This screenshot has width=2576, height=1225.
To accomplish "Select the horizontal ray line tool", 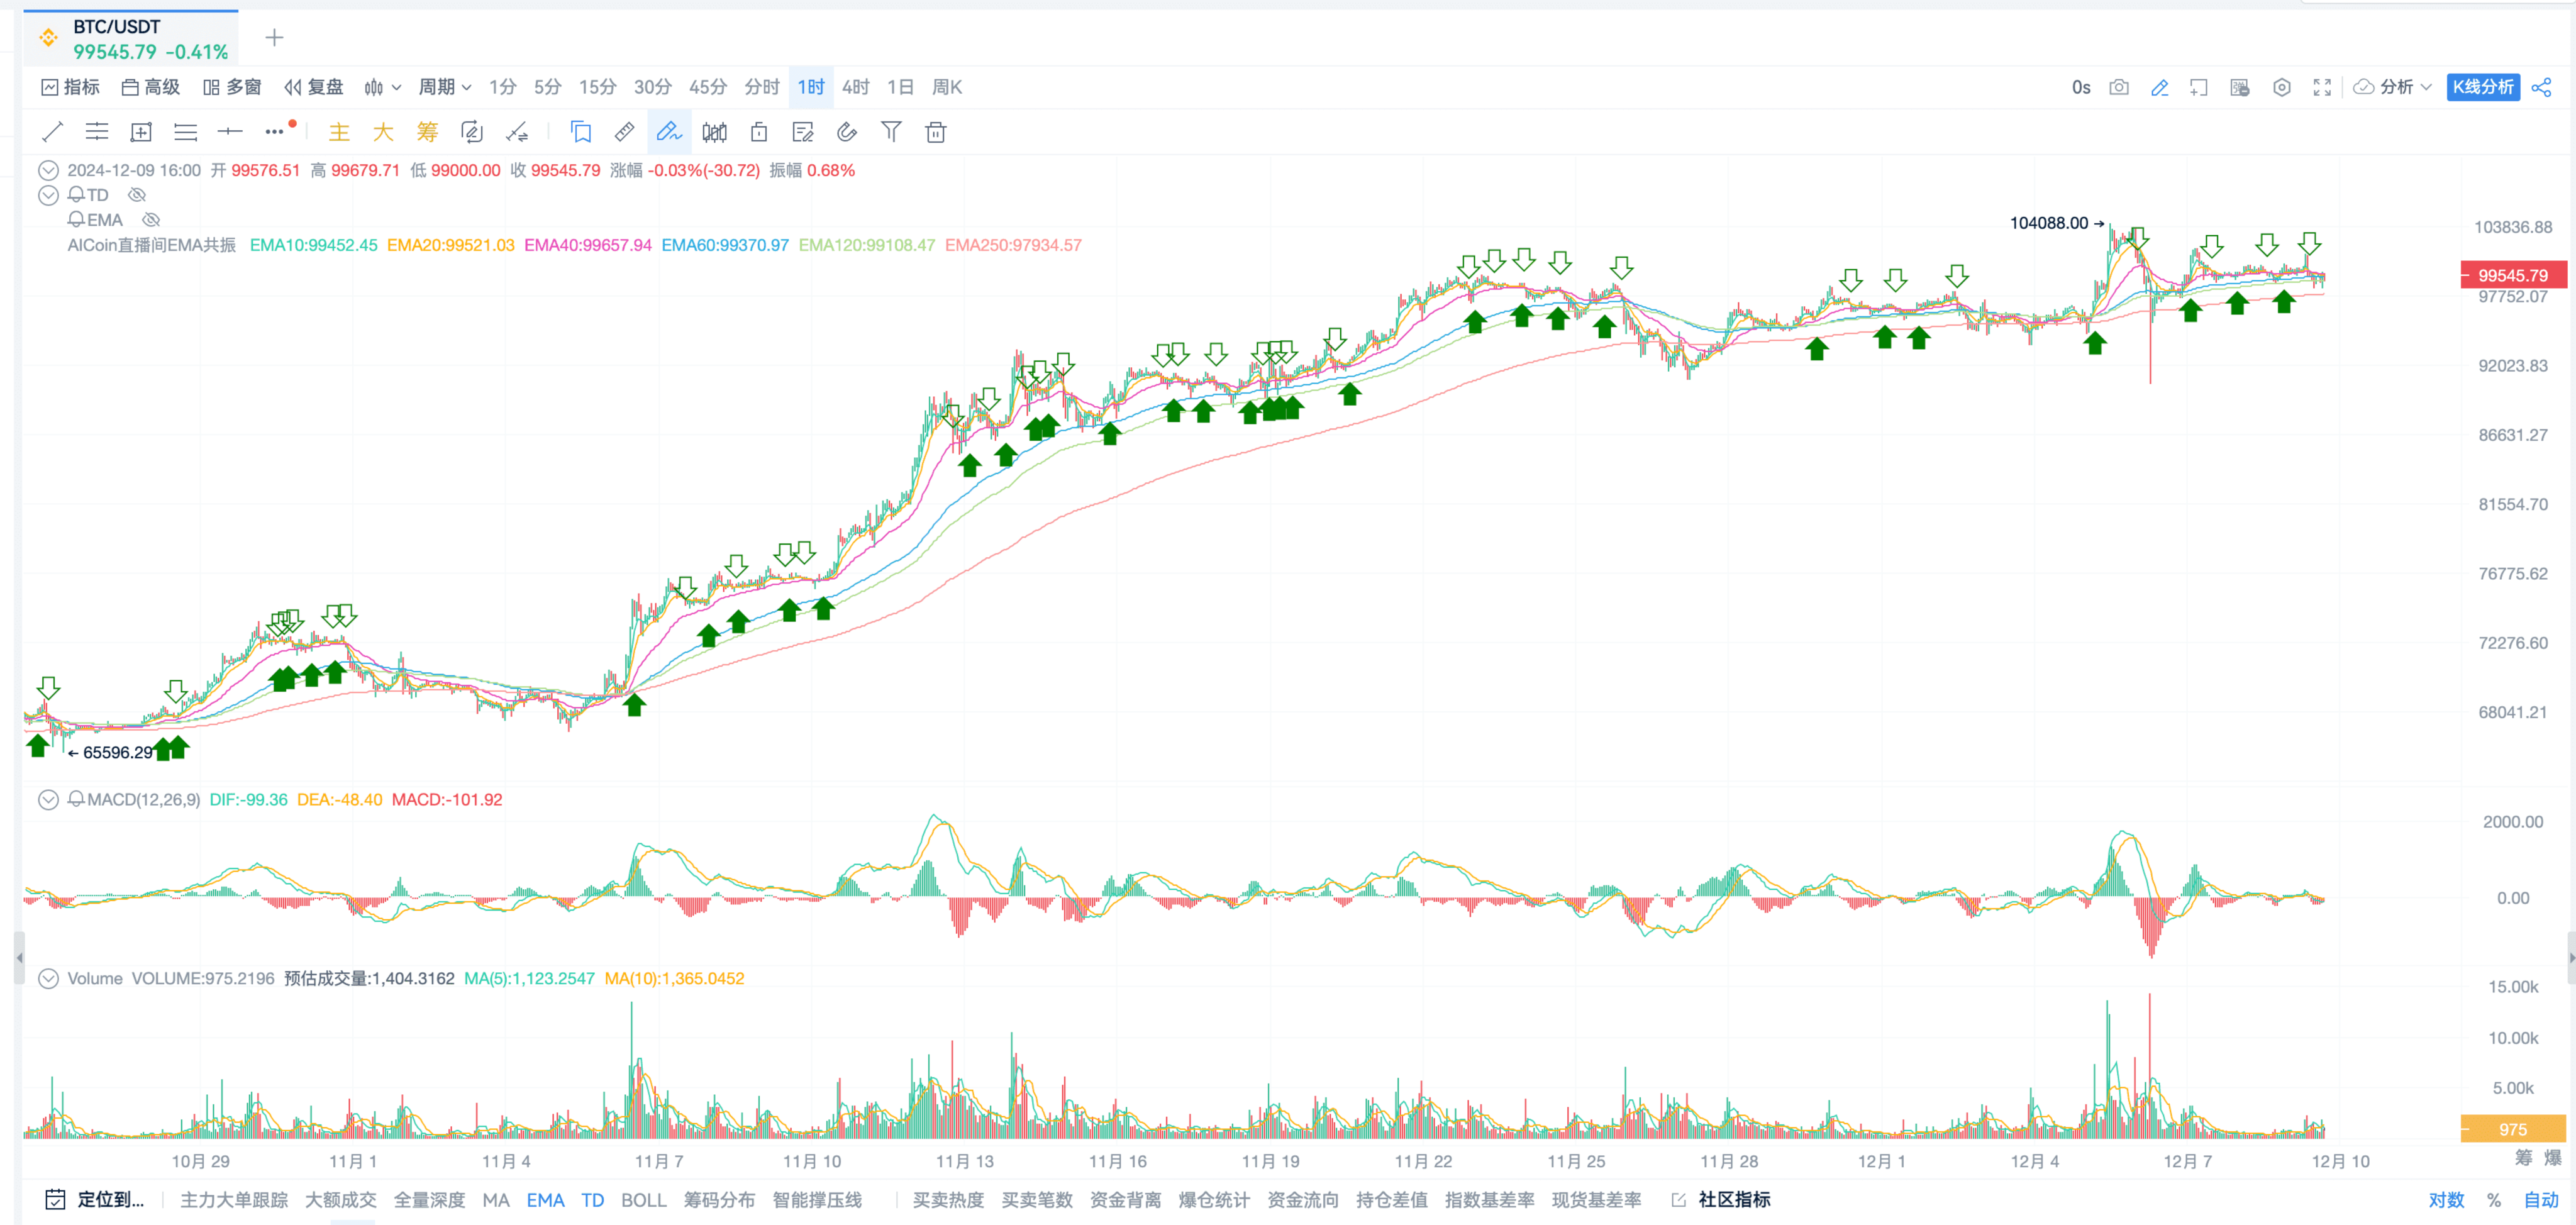I will click(230, 132).
